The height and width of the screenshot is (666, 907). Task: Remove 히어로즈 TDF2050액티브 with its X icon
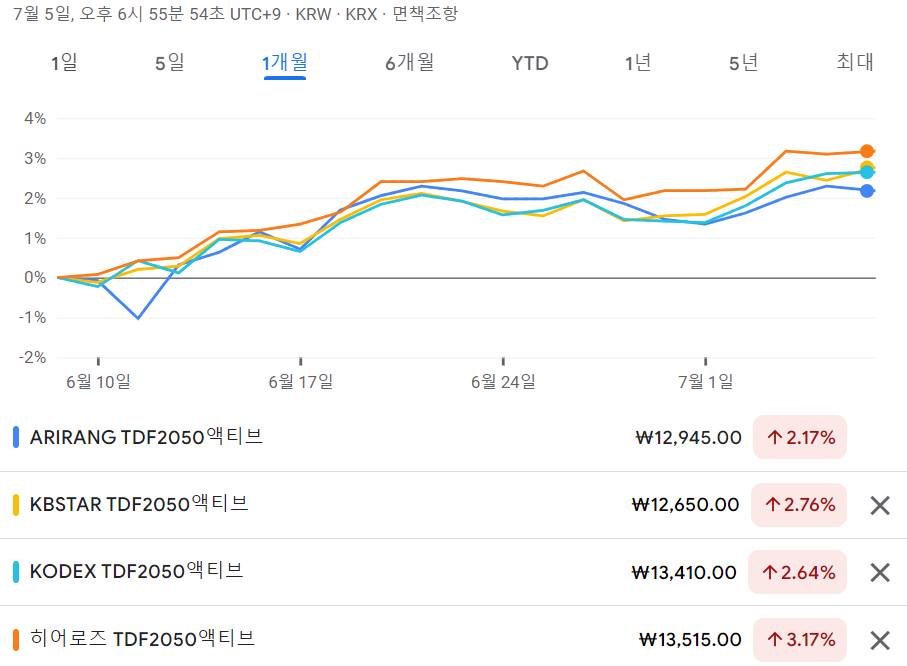(x=880, y=640)
